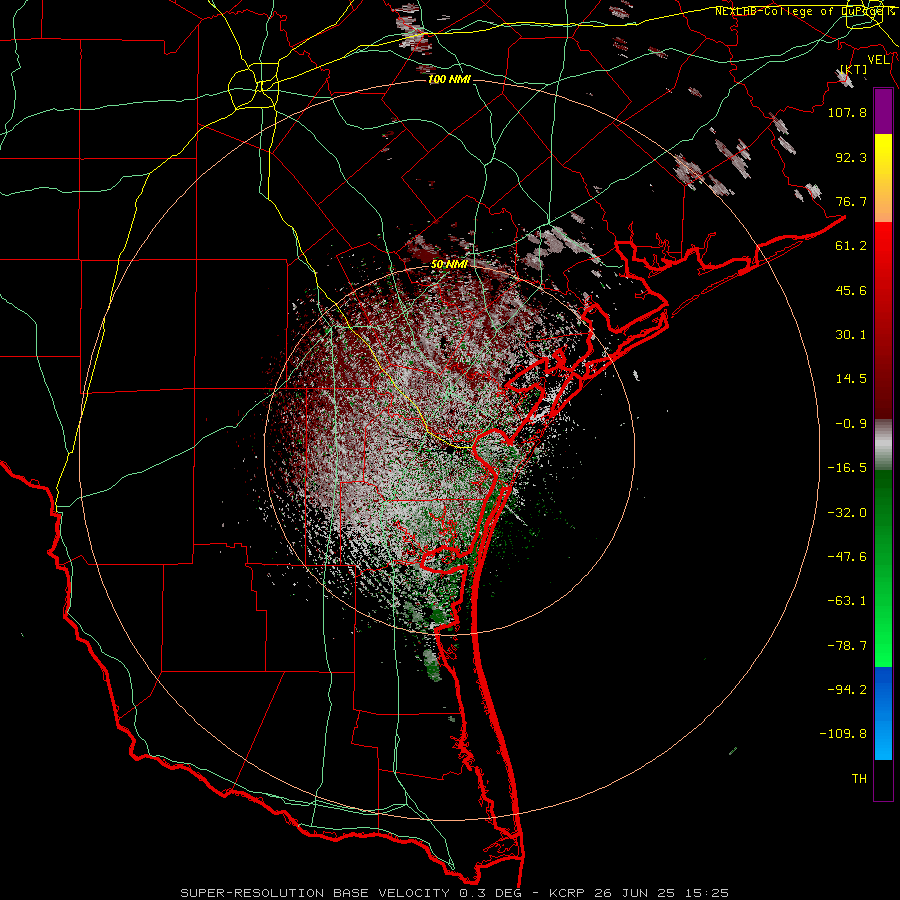Click the yellow-orange band of the color bar
Screen dimensions: 900x900
click(883, 178)
